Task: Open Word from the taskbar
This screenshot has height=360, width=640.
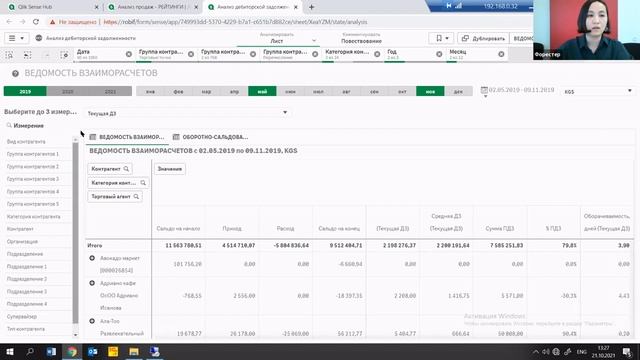Action: 51,352
